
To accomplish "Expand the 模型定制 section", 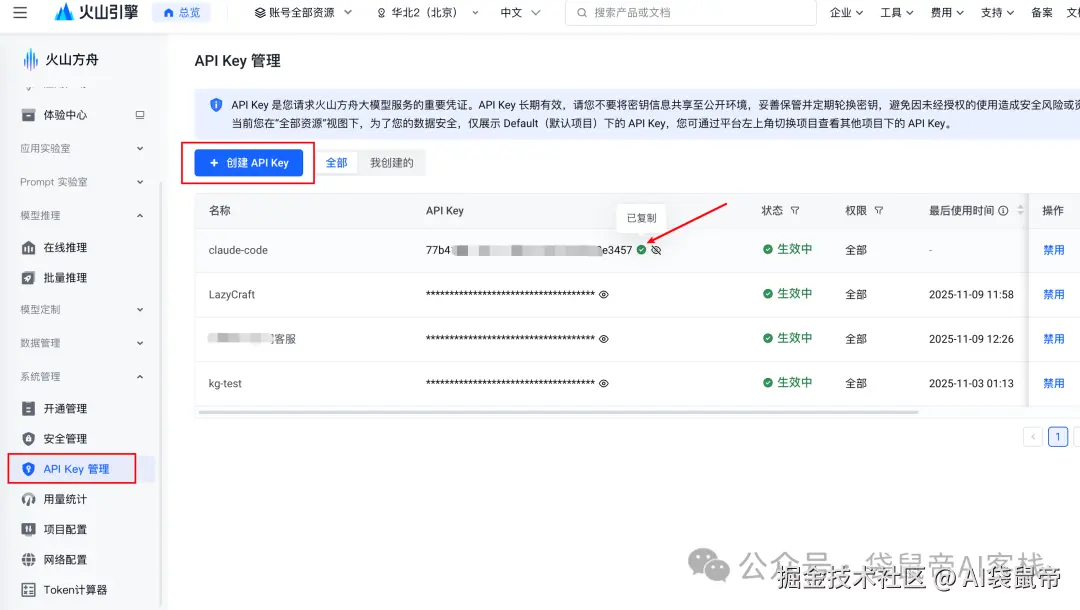I will [82, 310].
